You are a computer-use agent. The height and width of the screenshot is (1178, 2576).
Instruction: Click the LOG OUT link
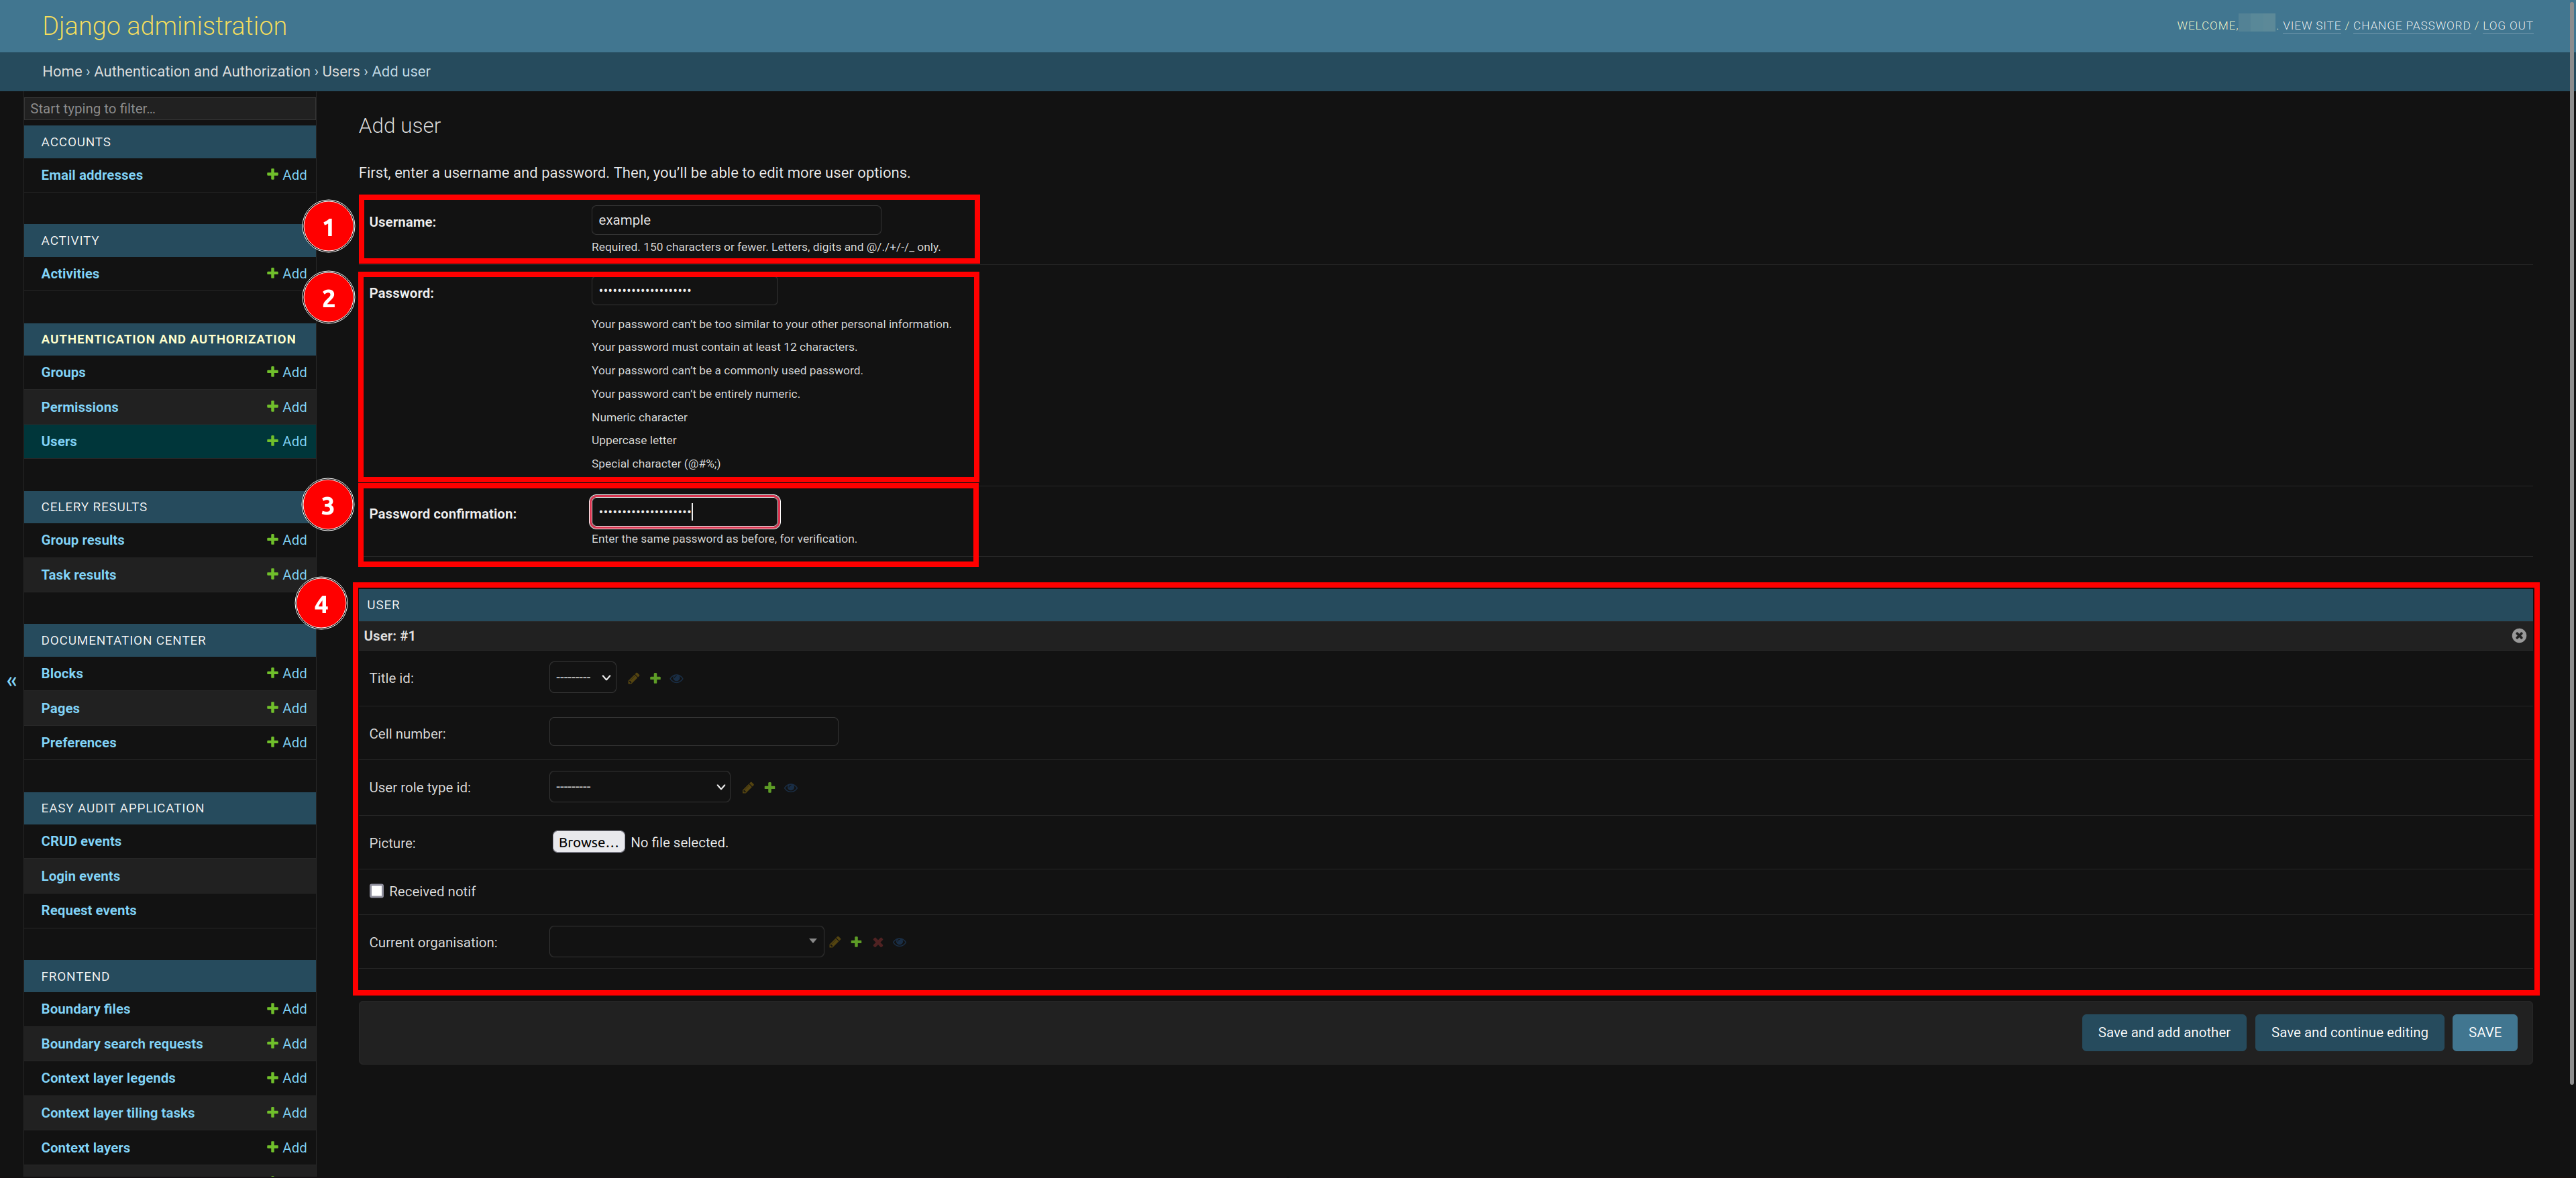pos(2507,26)
